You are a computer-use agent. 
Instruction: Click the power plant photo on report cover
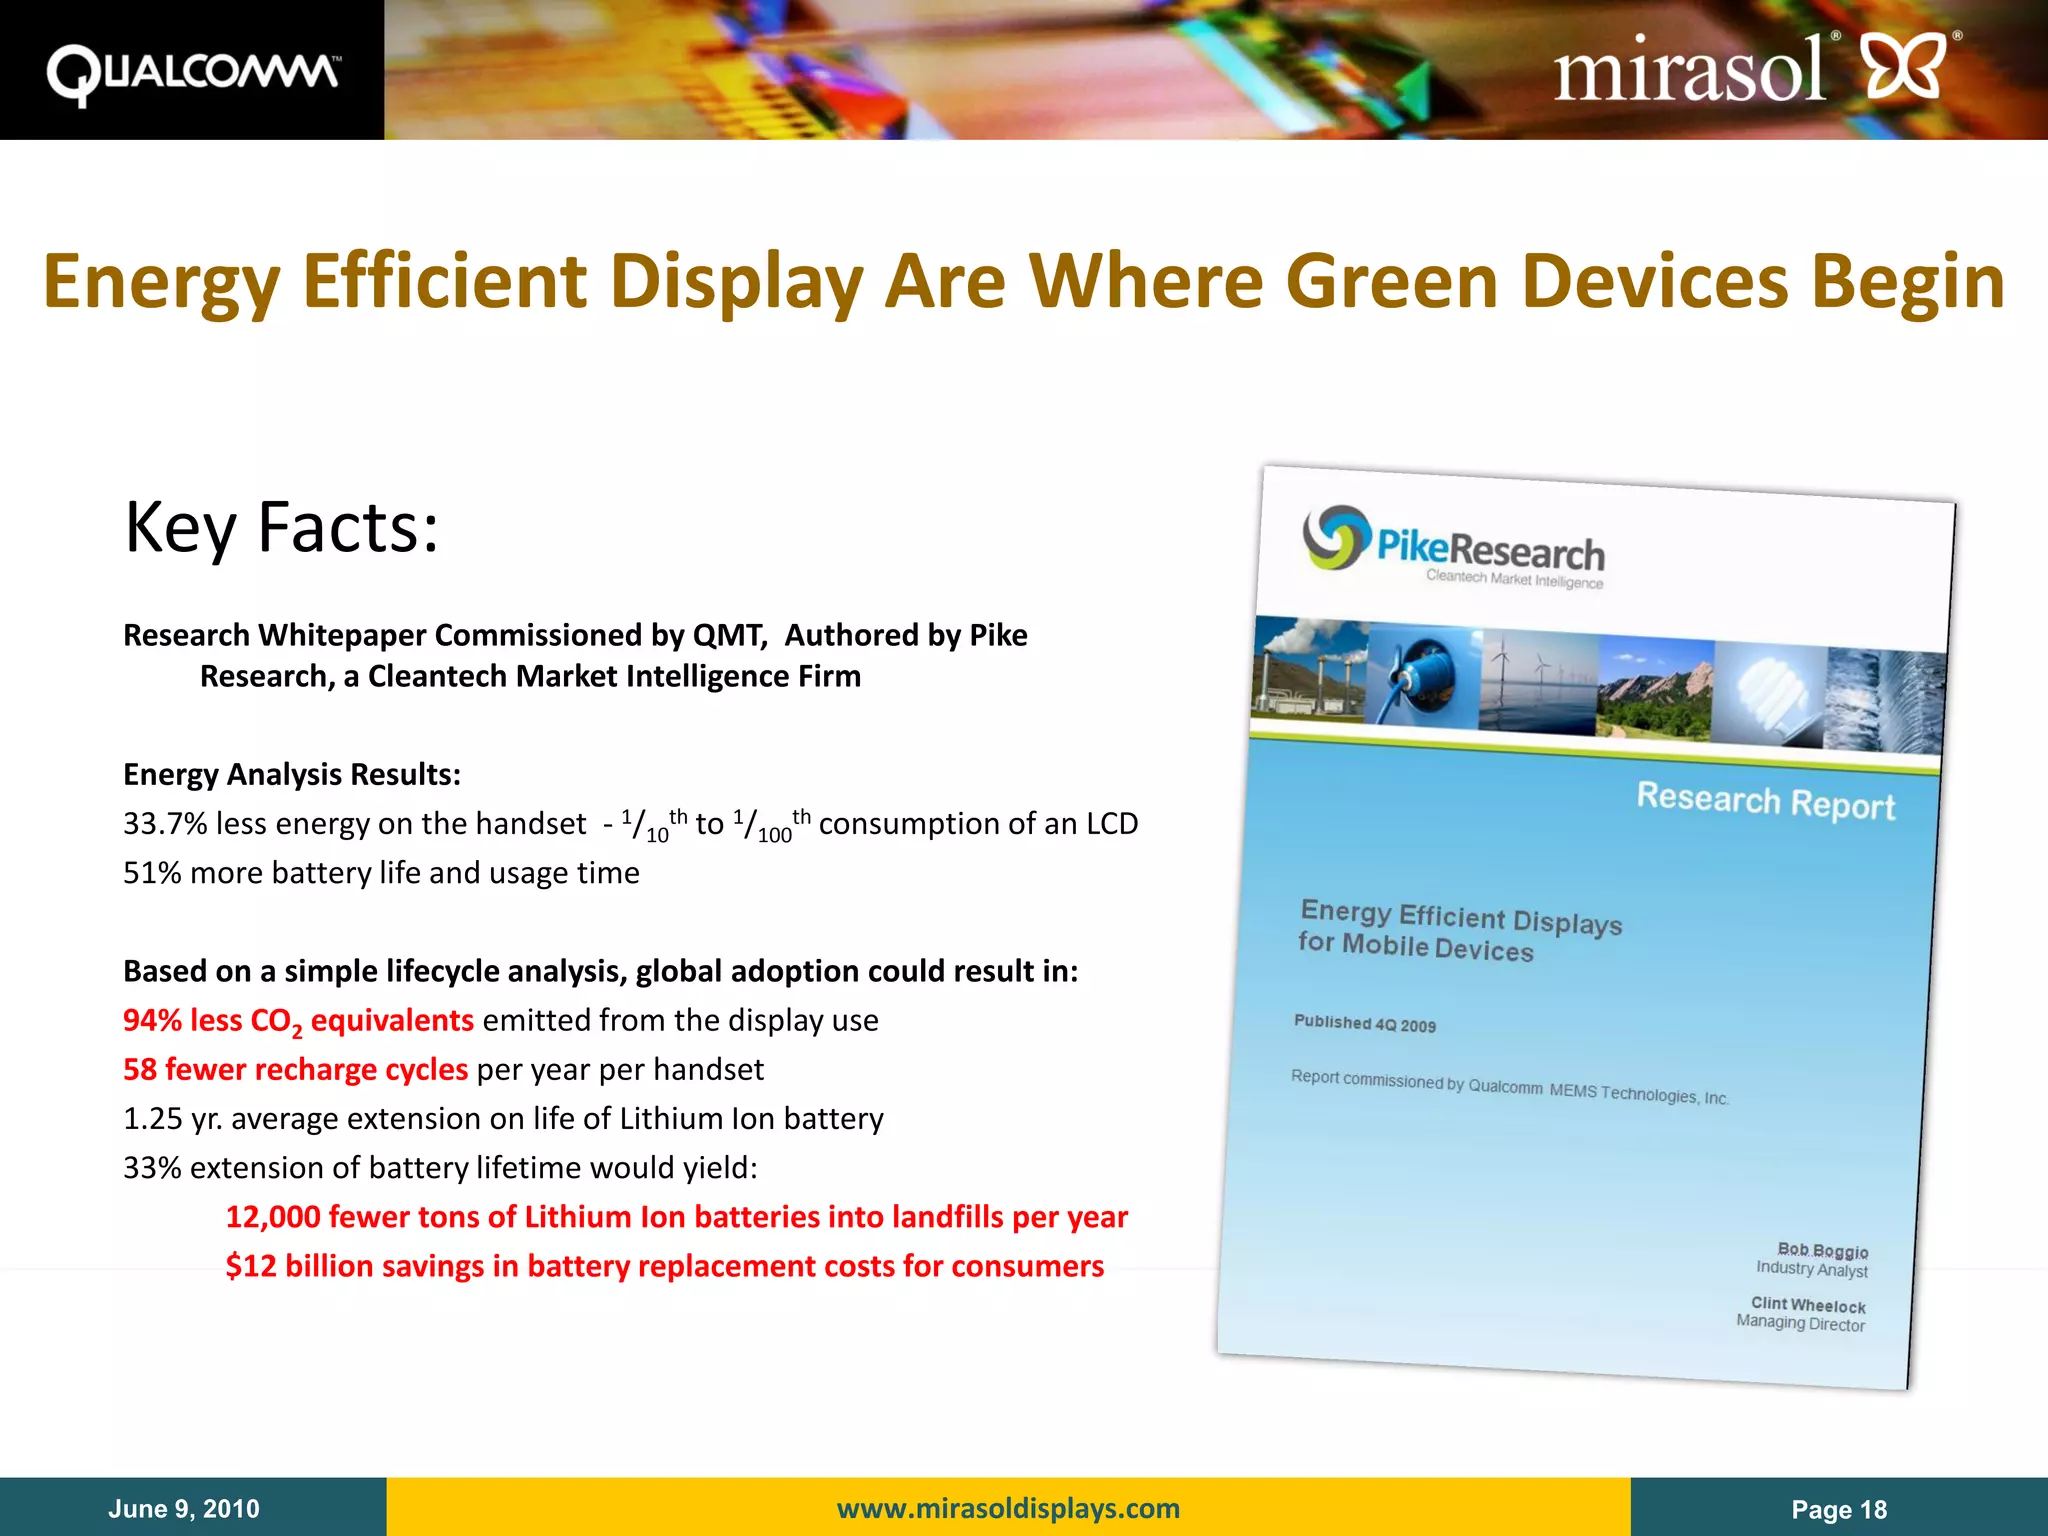1309,668
